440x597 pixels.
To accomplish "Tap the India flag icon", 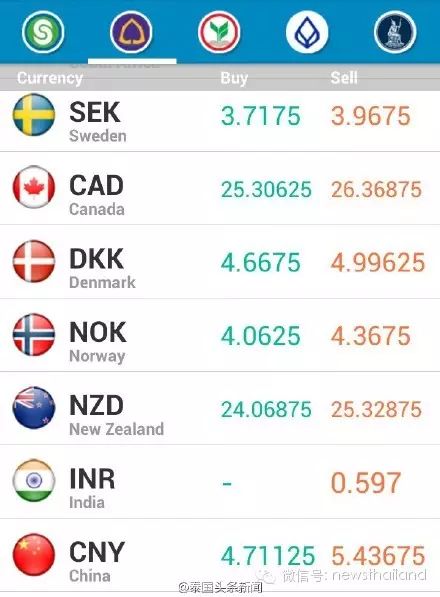I will 34,480.
